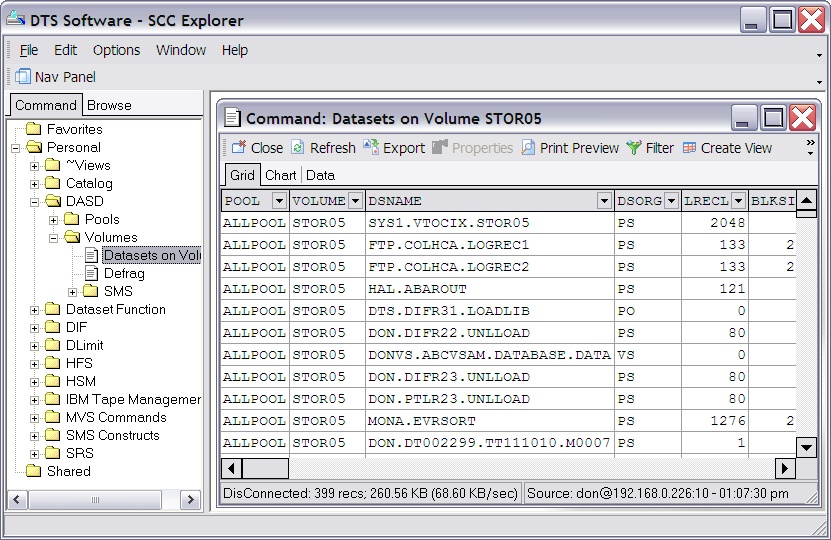
Task: Select the DTS.DIFR31.LOADLIB dataset cell
Action: (x=489, y=311)
